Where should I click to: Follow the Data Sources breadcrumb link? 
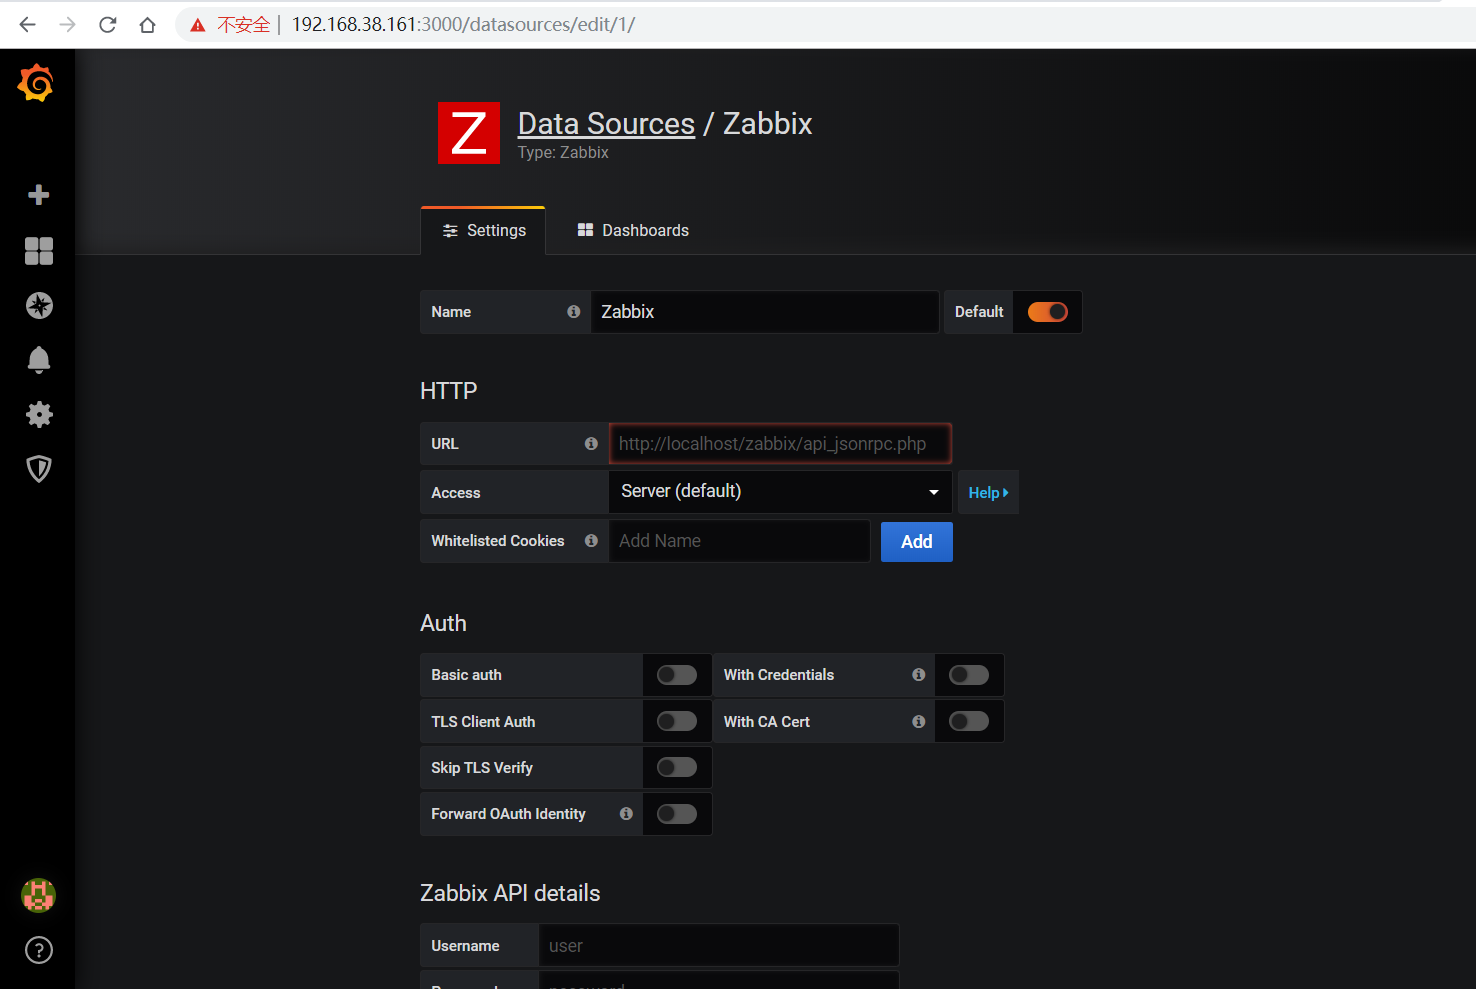coord(606,124)
